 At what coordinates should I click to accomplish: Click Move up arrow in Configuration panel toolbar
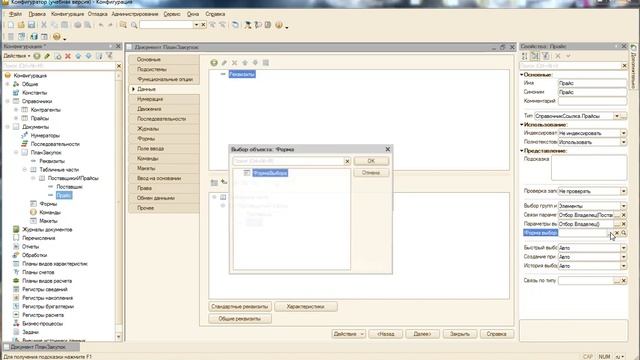pyautogui.click(x=78, y=56)
